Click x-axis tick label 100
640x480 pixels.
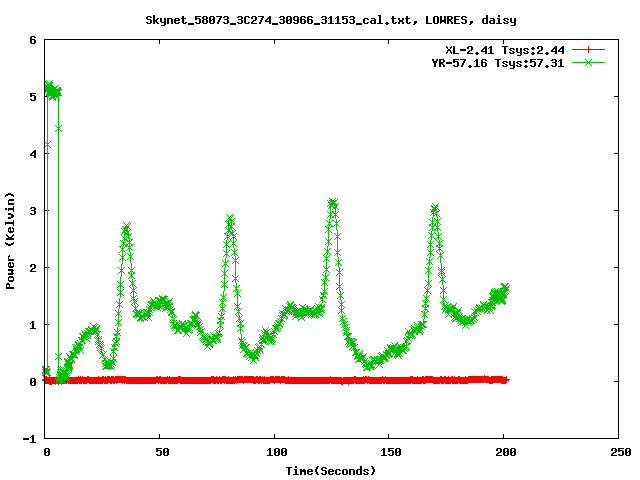(277, 452)
